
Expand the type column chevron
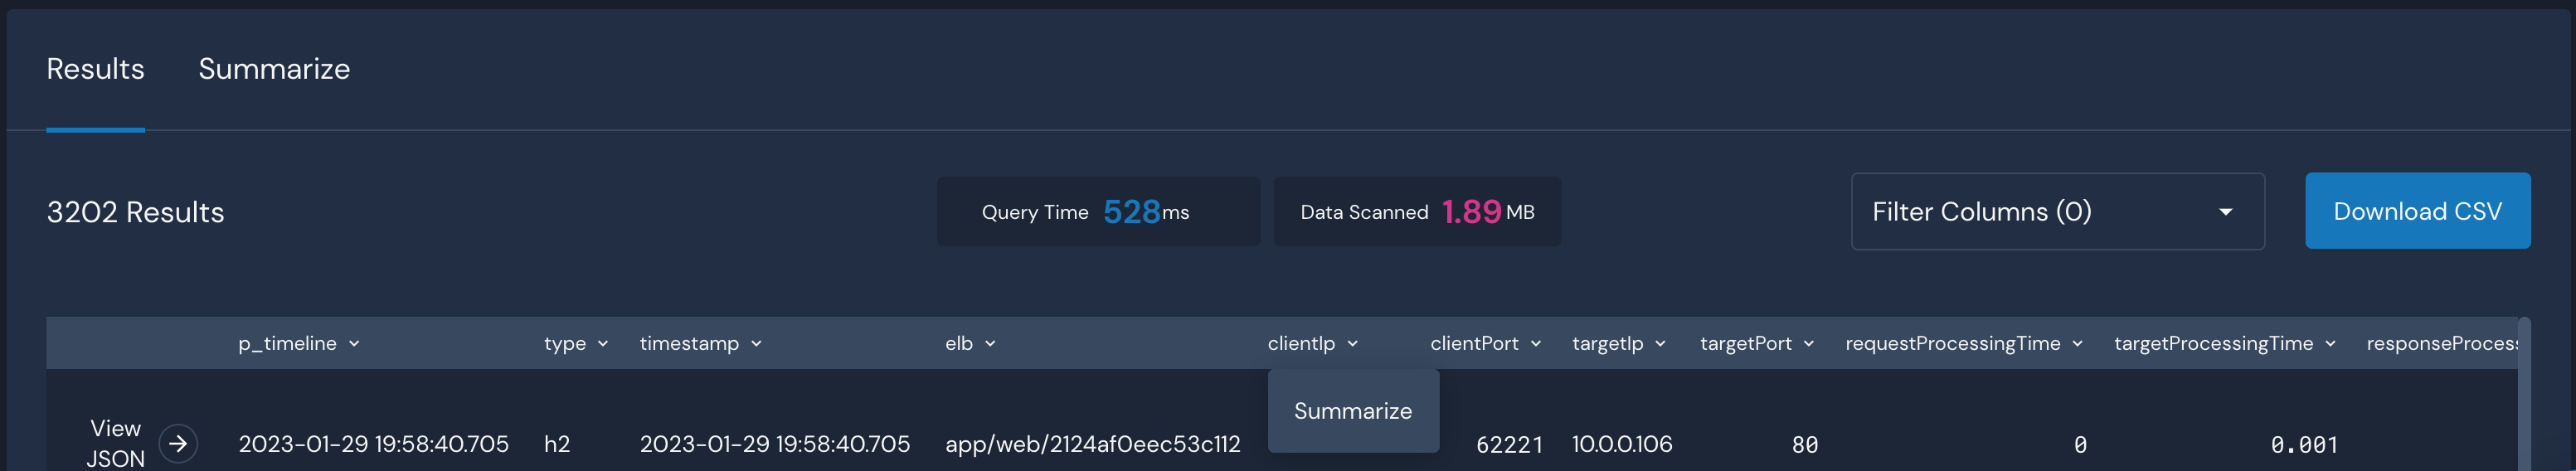(x=603, y=344)
